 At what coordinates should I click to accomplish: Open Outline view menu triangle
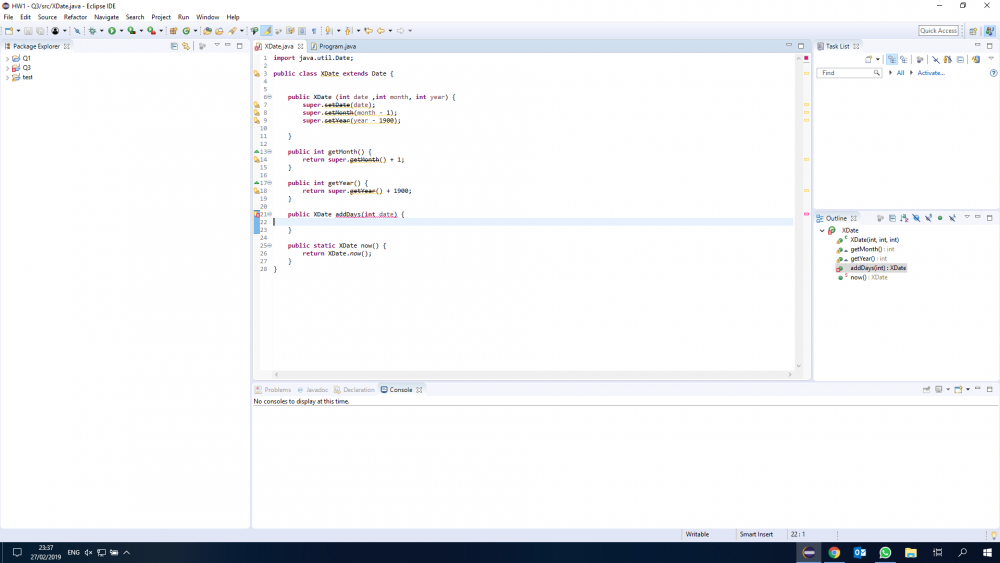(x=967, y=217)
